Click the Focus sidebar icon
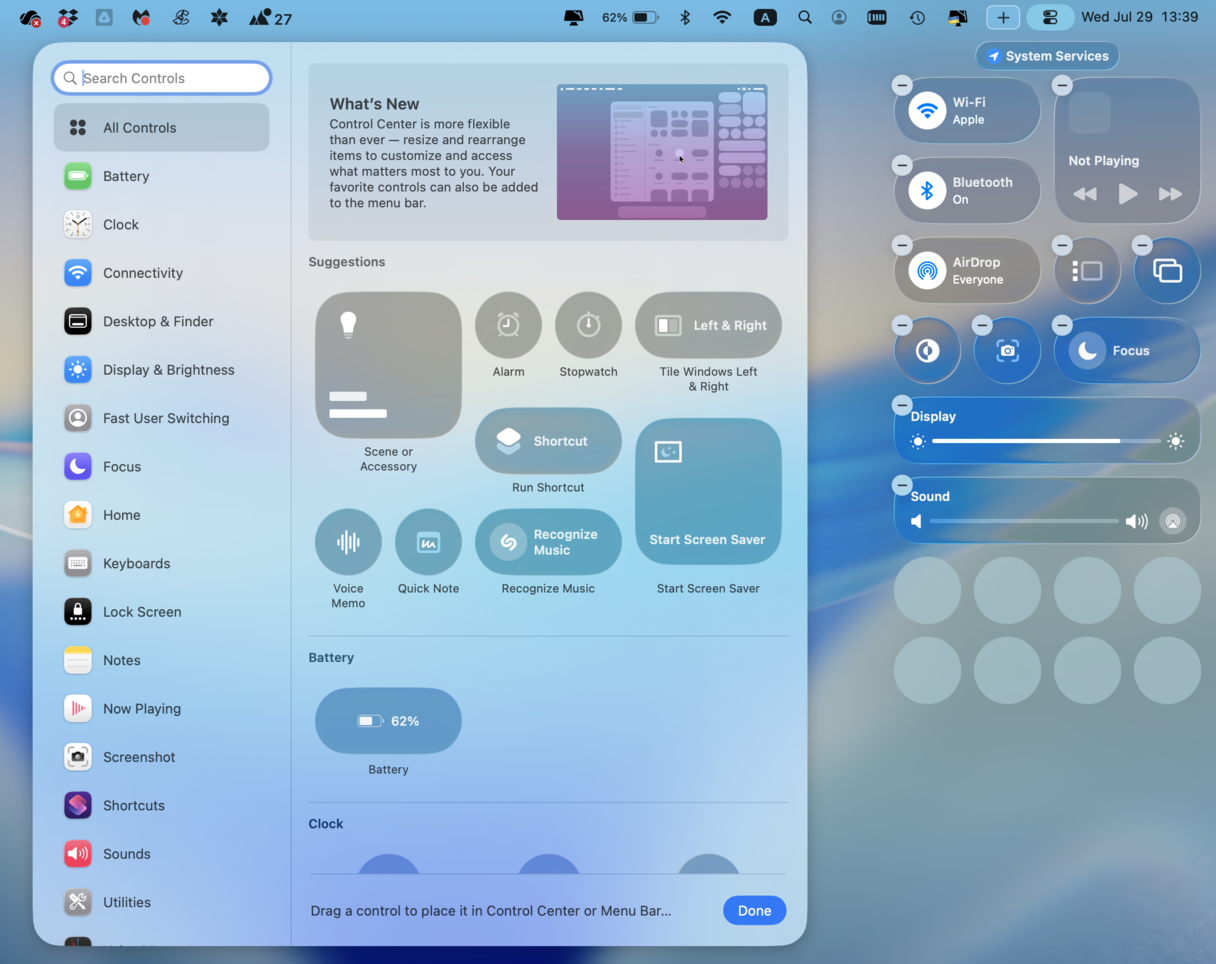1216x964 pixels. click(x=78, y=467)
